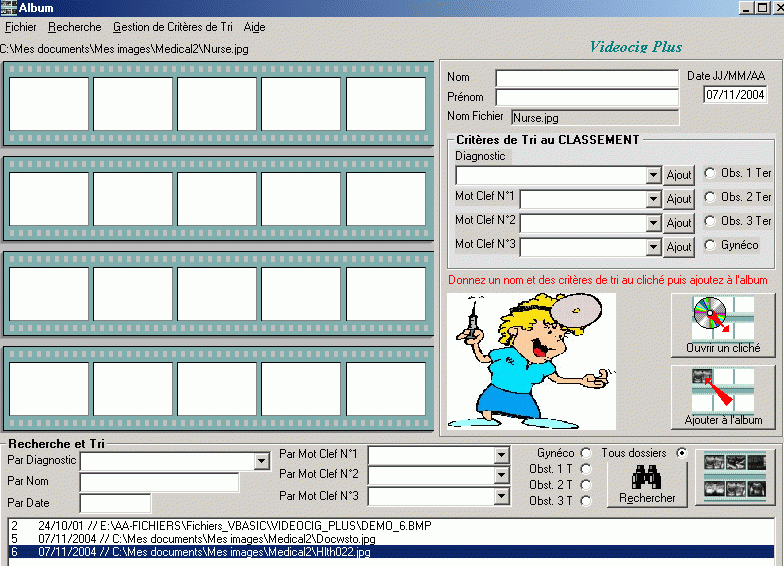The image size is (784, 566).
Task: Select the Obs. 1 Ter radio button
Action: (710, 173)
